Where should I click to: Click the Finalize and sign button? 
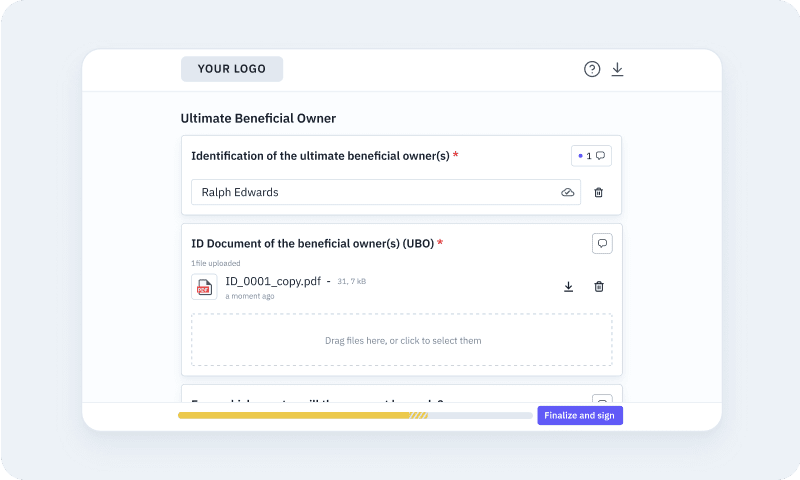580,415
